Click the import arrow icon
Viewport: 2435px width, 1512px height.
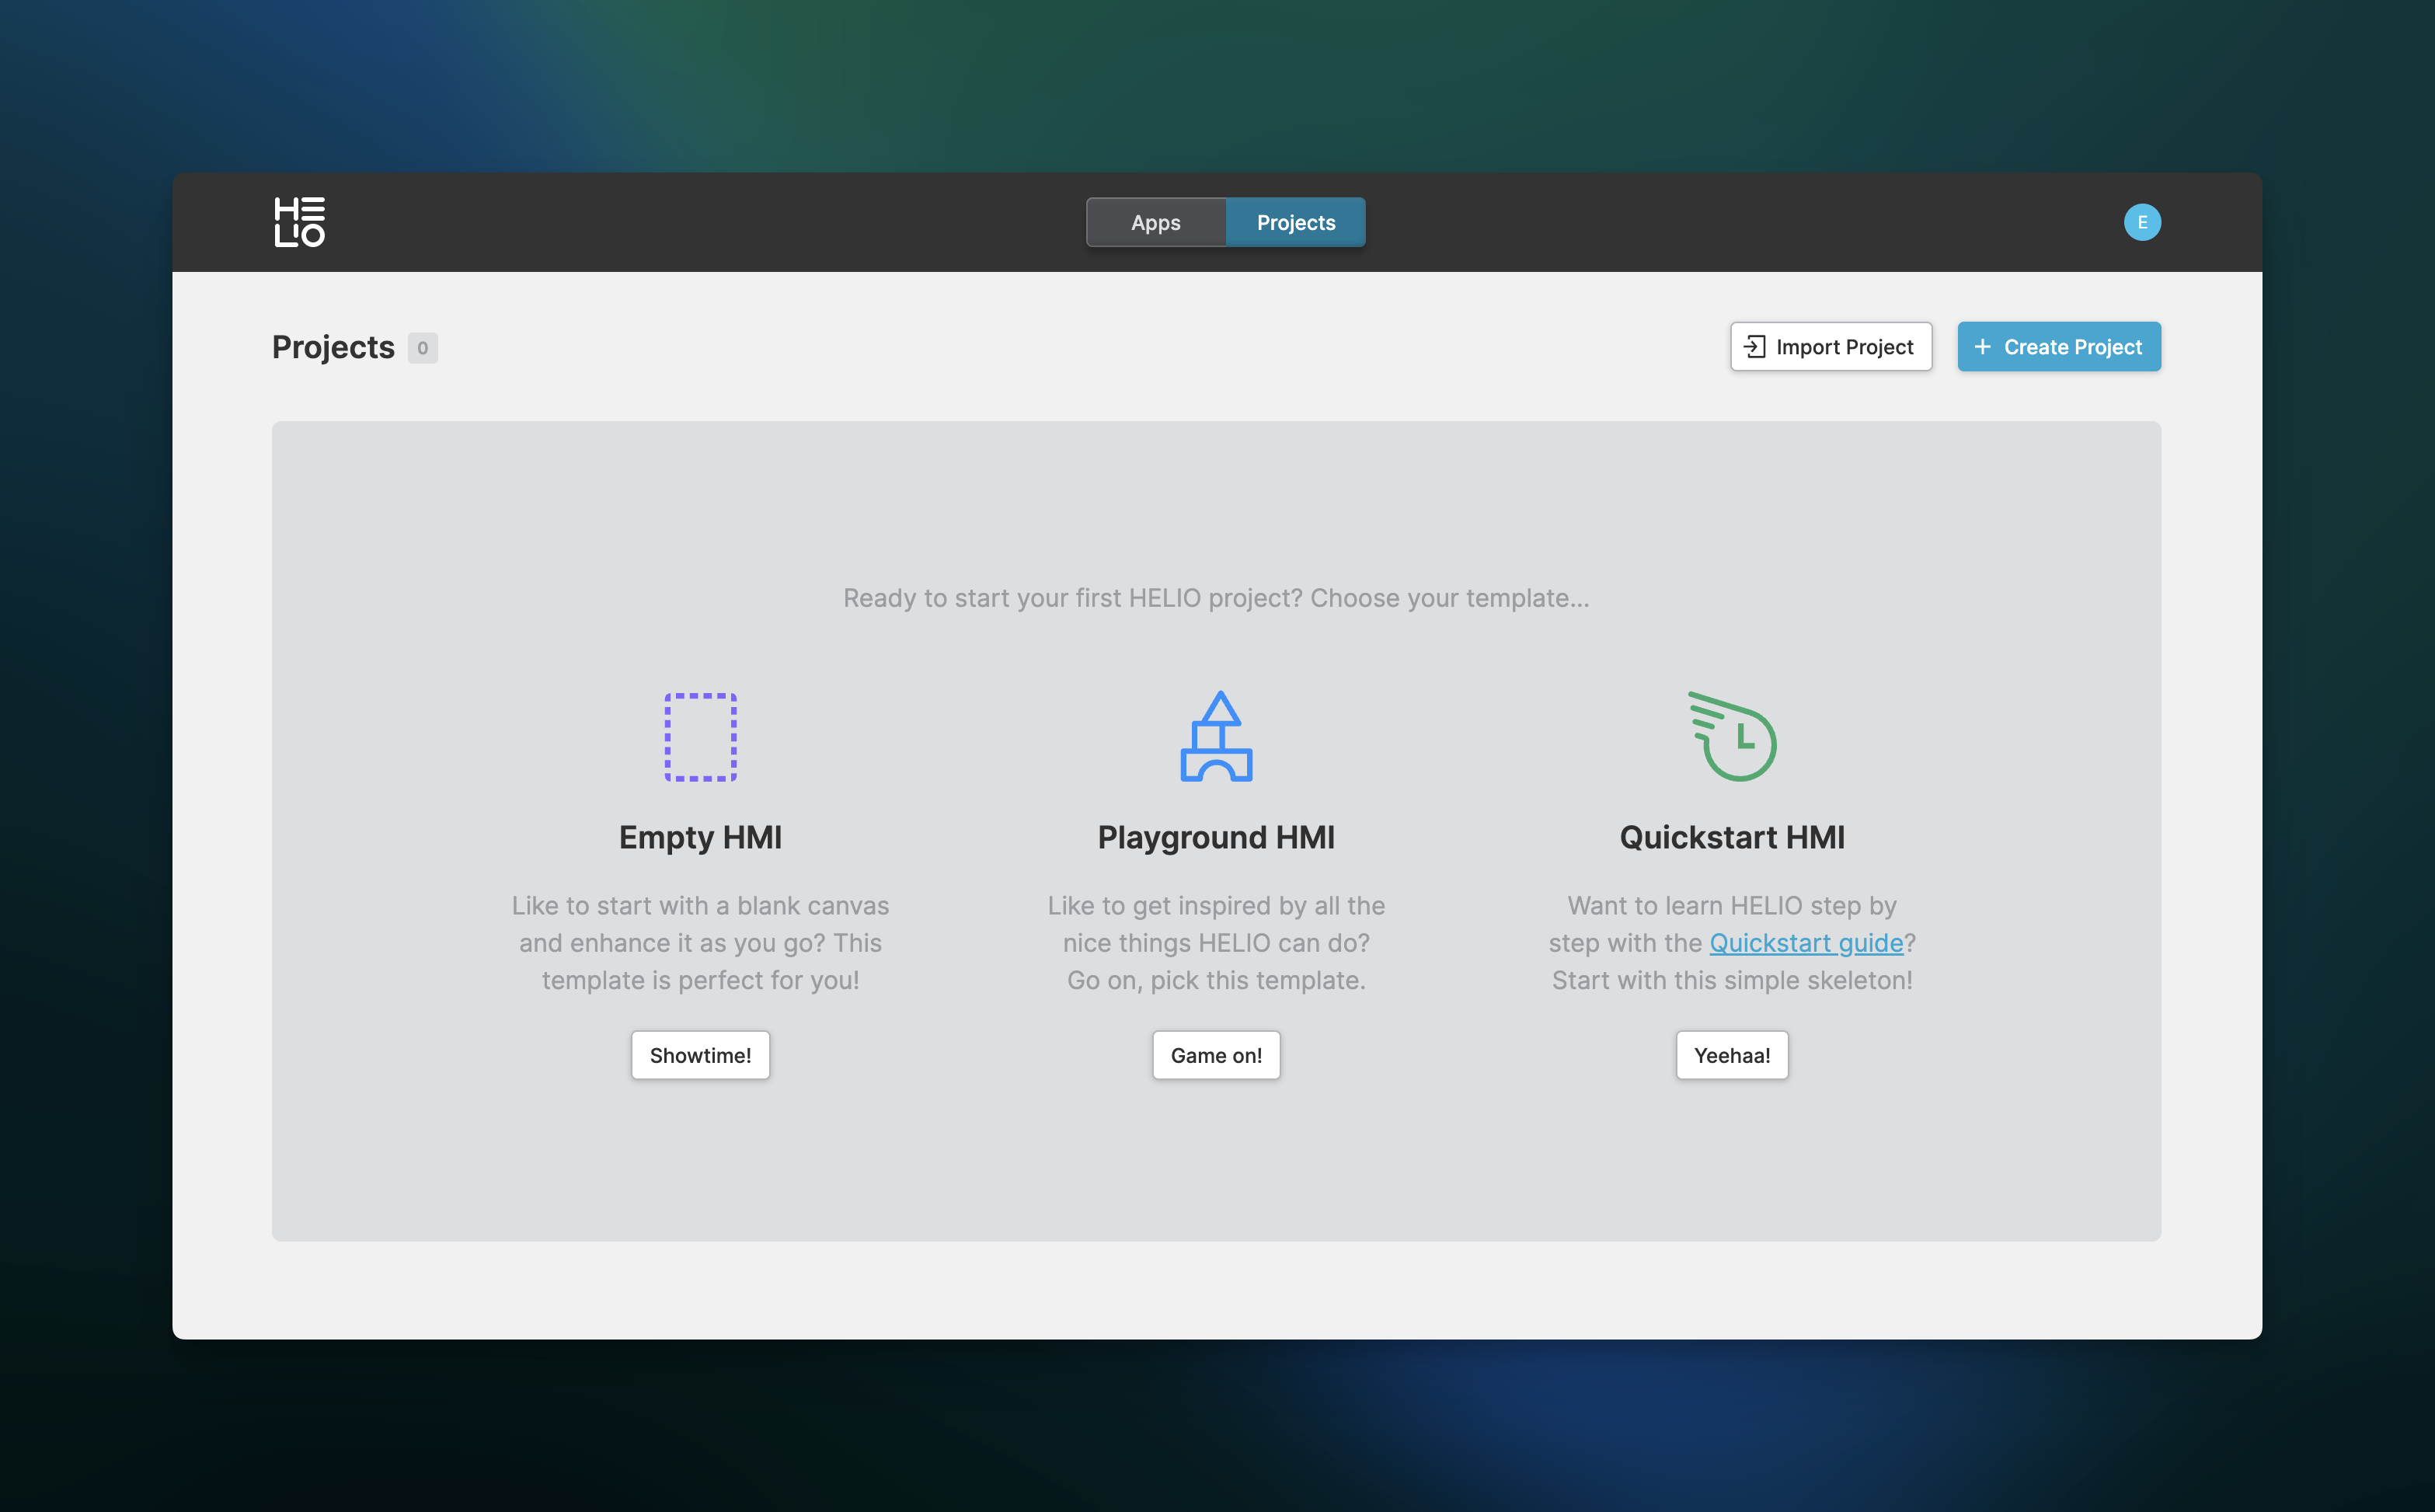point(1754,347)
